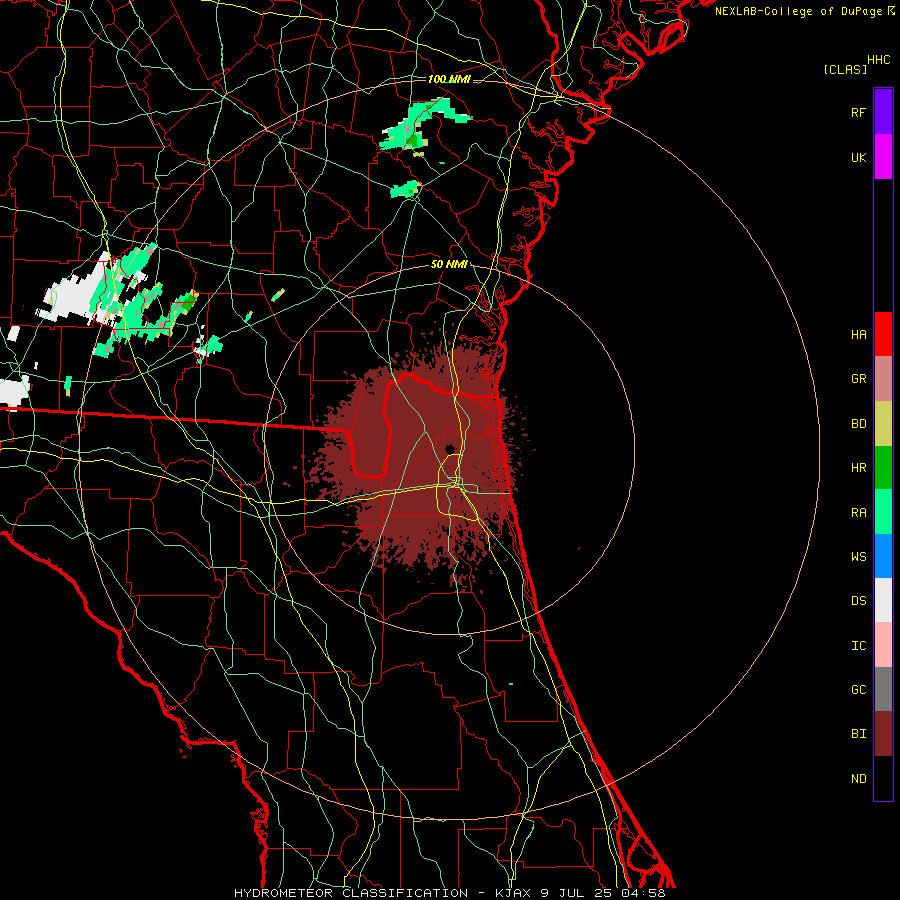Click the RF purple legend swatch
Image resolution: width=900 pixels, height=900 pixels.
point(883,112)
